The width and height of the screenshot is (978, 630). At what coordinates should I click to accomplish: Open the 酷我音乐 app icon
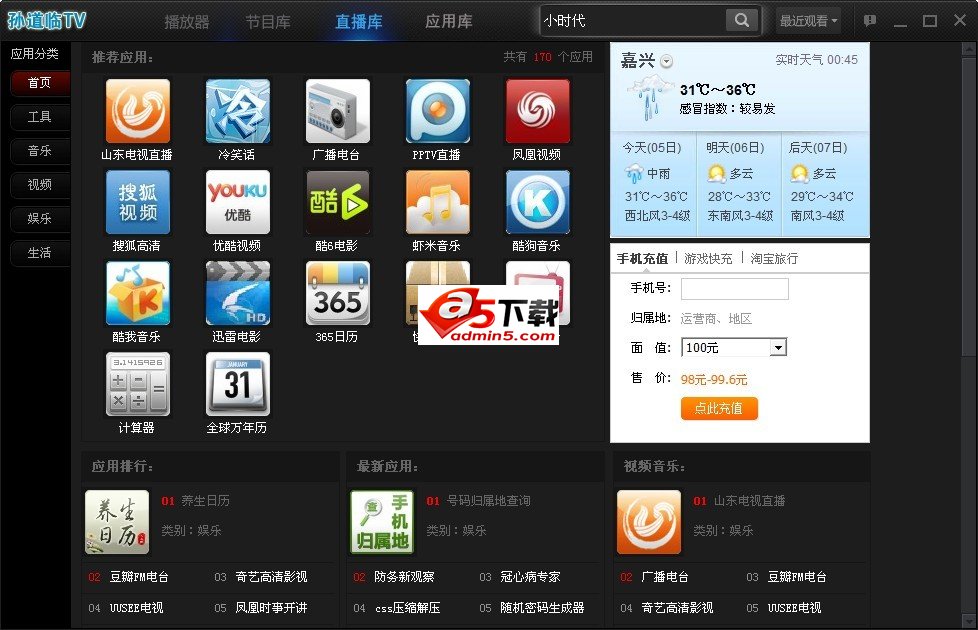[x=138, y=293]
